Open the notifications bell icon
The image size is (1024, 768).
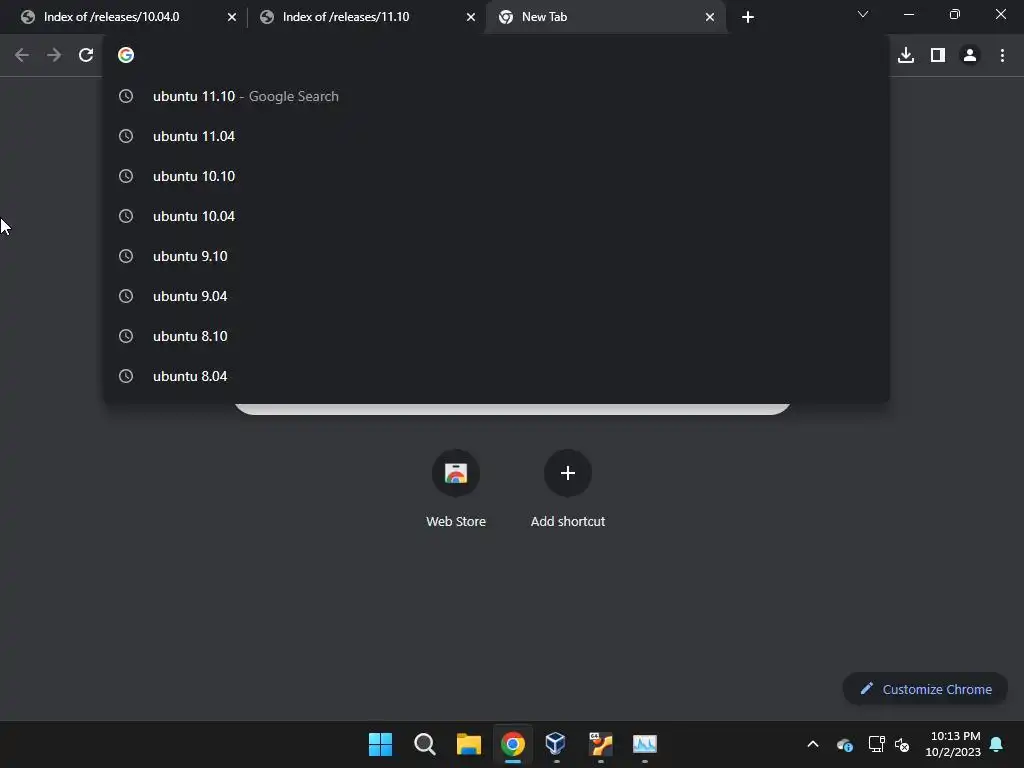click(x=997, y=744)
